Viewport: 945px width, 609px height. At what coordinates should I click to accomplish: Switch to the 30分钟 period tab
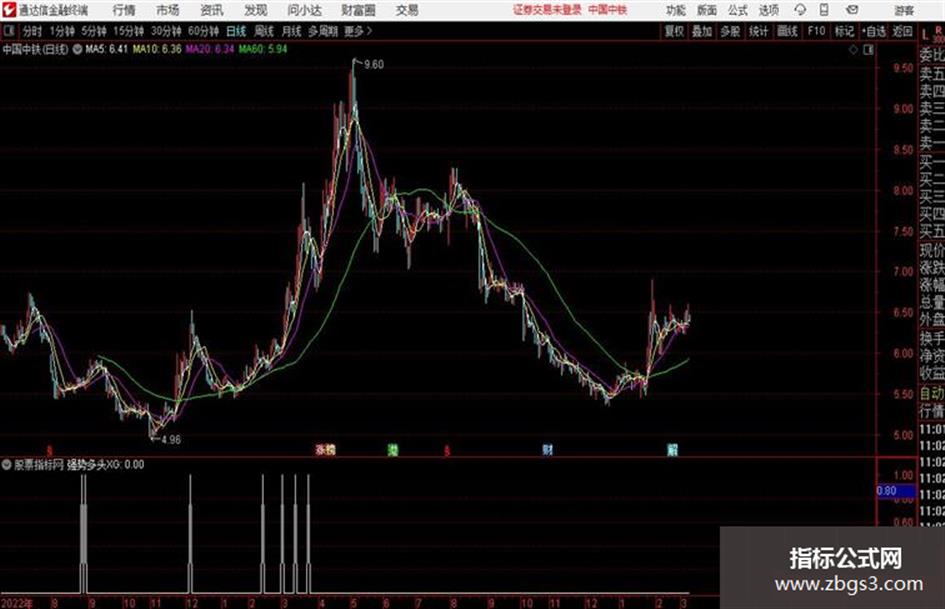coord(166,31)
